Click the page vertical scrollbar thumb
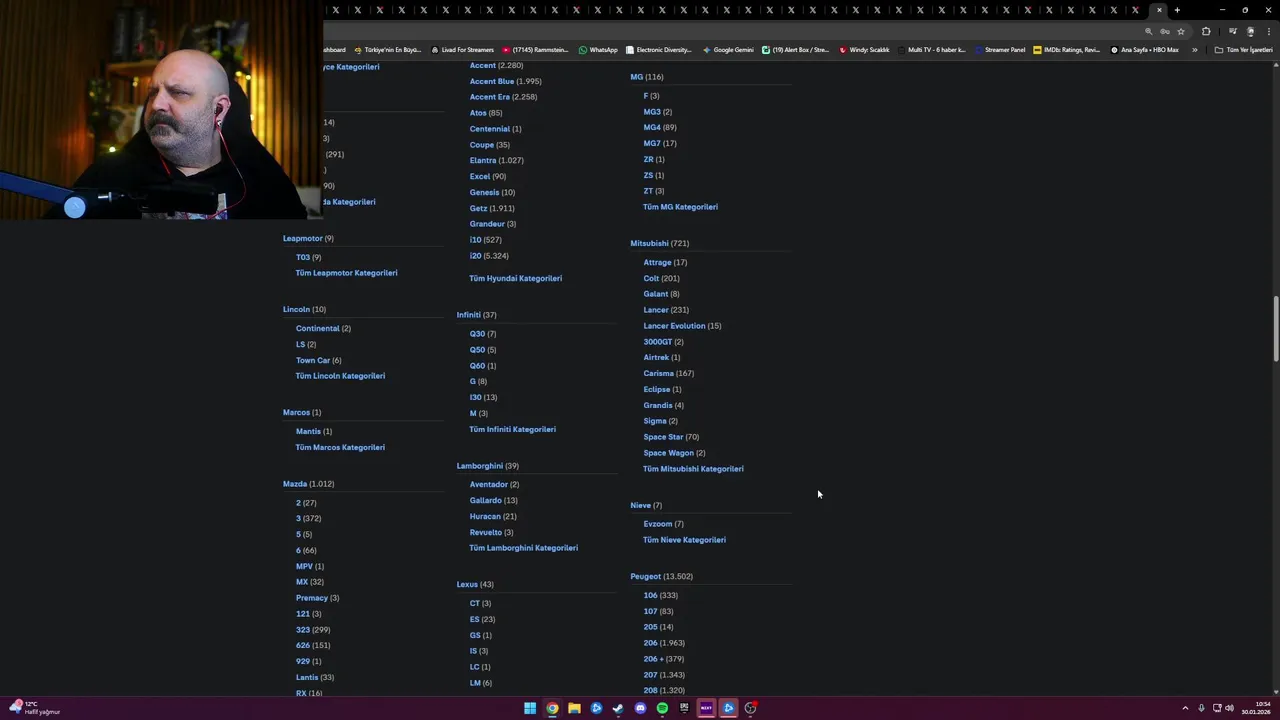Image resolution: width=1280 pixels, height=720 pixels. 1275,329
